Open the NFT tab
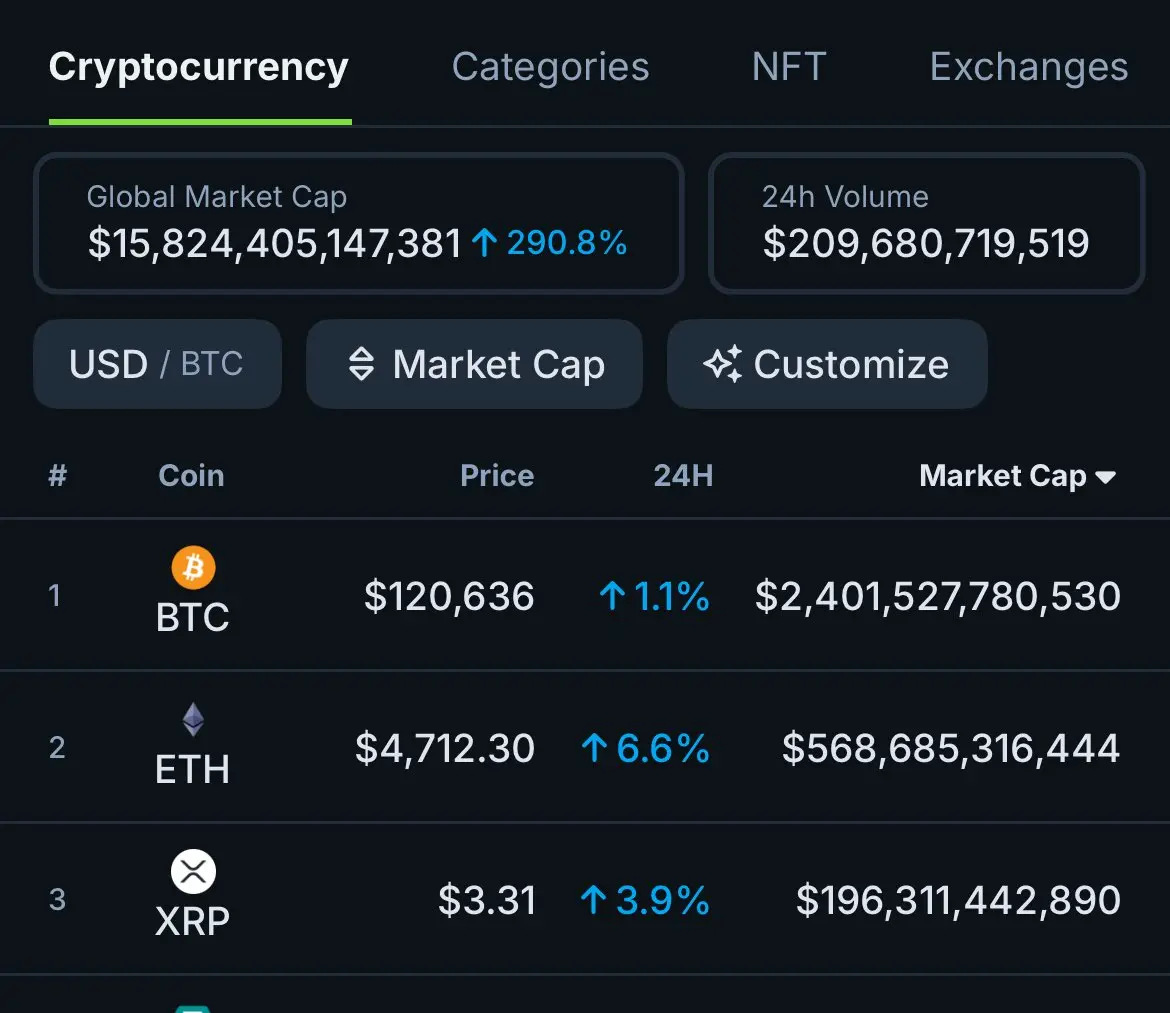 point(789,67)
